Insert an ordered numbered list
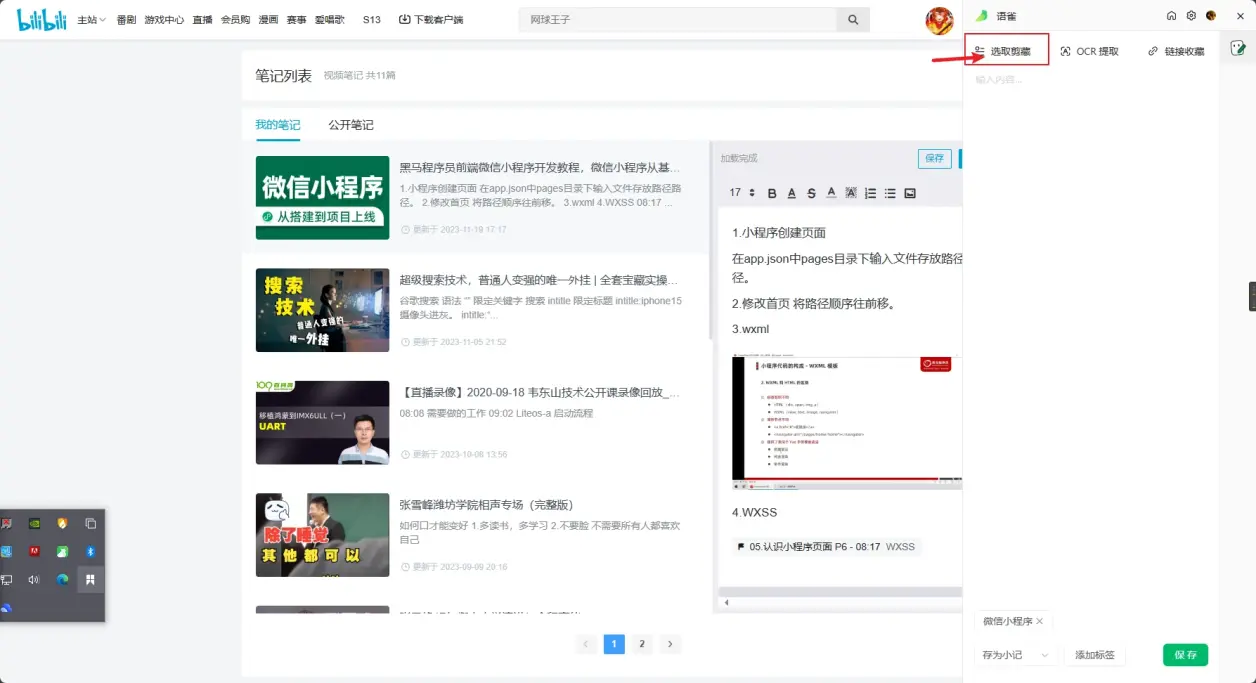The height and width of the screenshot is (683, 1256). click(870, 193)
